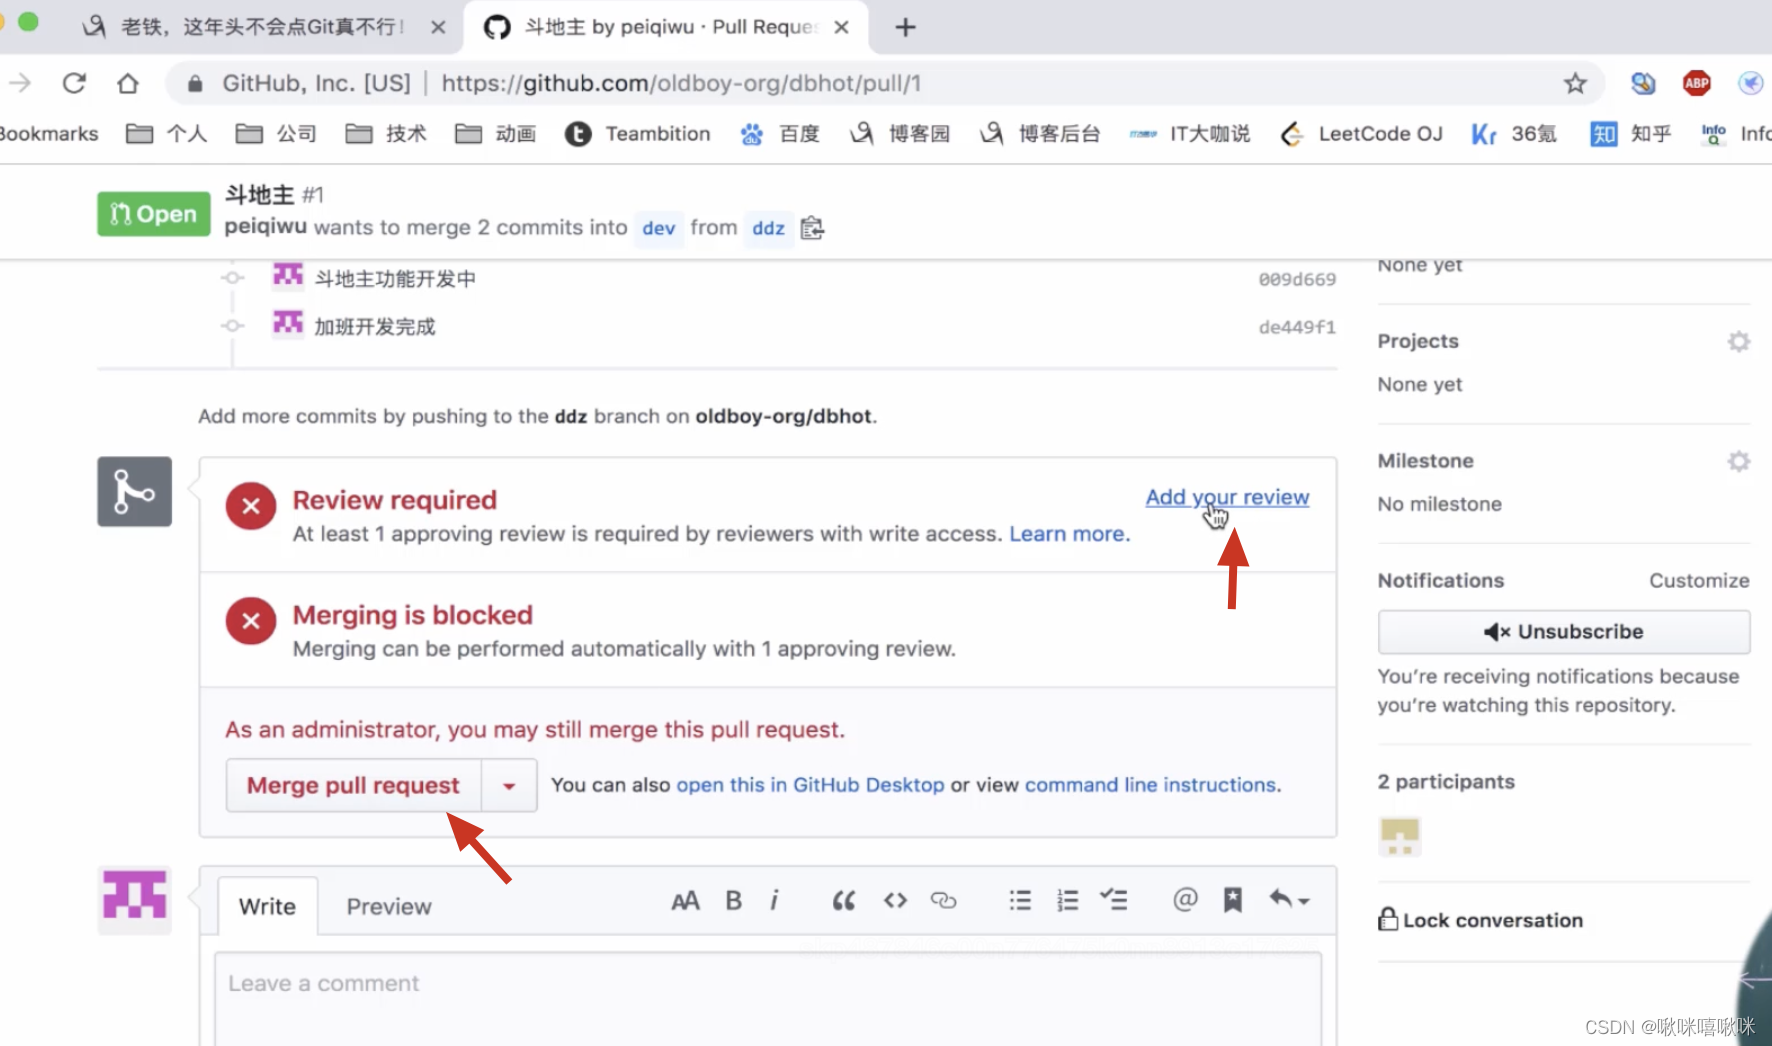
Task: Open a new browser tab
Action: [905, 27]
